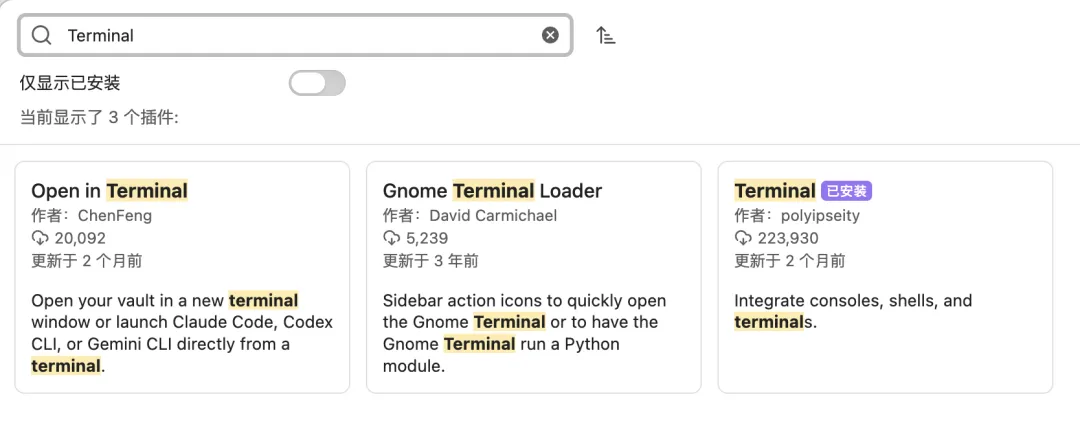Click the Sidebar action icons description text

pos(524,301)
